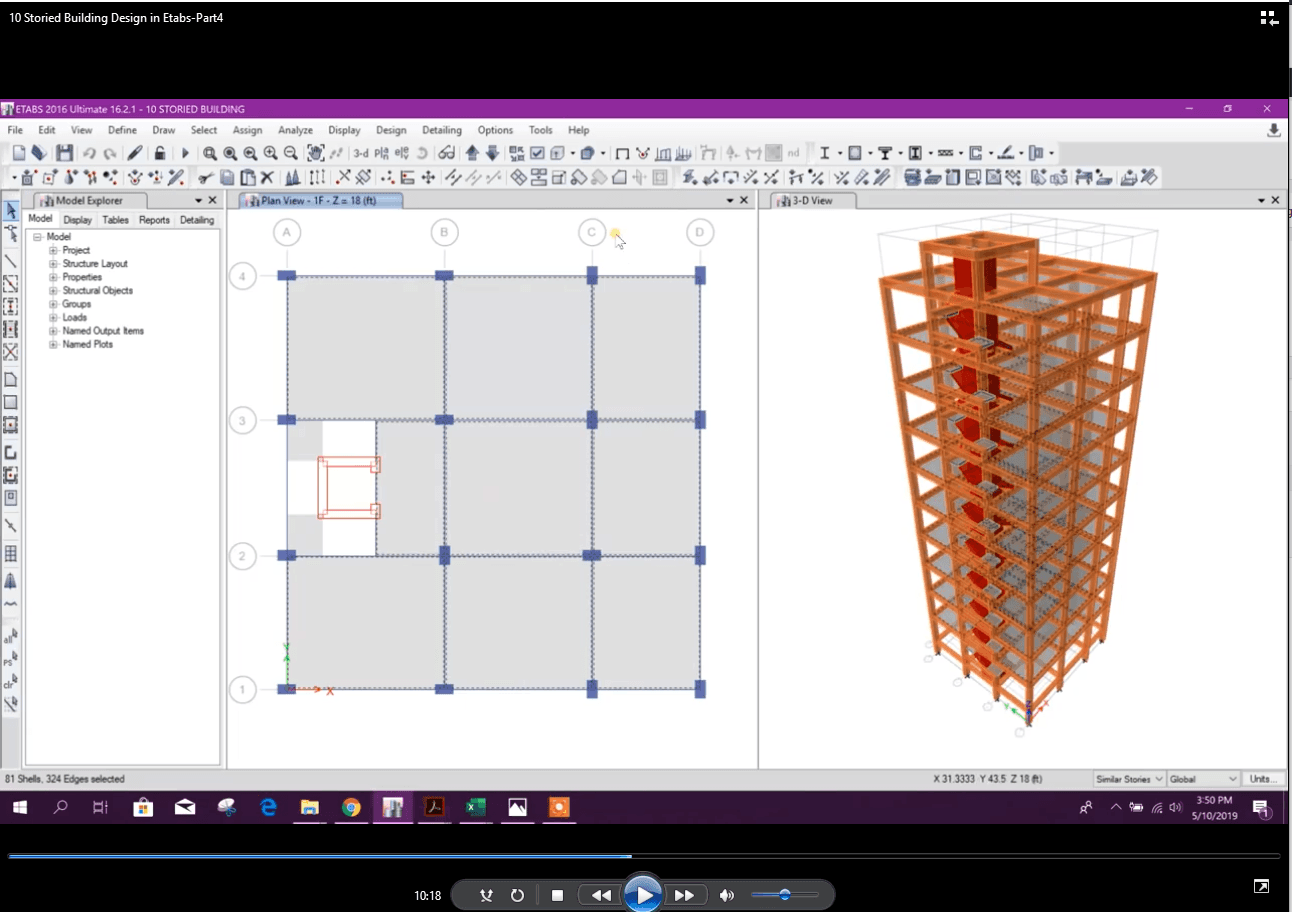Image resolution: width=1292 pixels, height=912 pixels.
Task: Click the Previous Selection 'PS' icon
Action: pos(11,658)
